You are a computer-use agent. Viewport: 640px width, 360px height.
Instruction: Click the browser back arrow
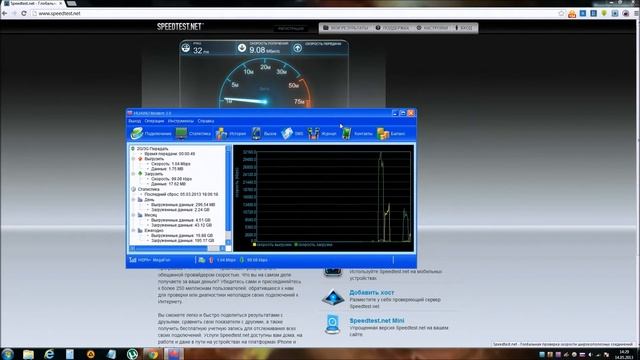pos(5,13)
